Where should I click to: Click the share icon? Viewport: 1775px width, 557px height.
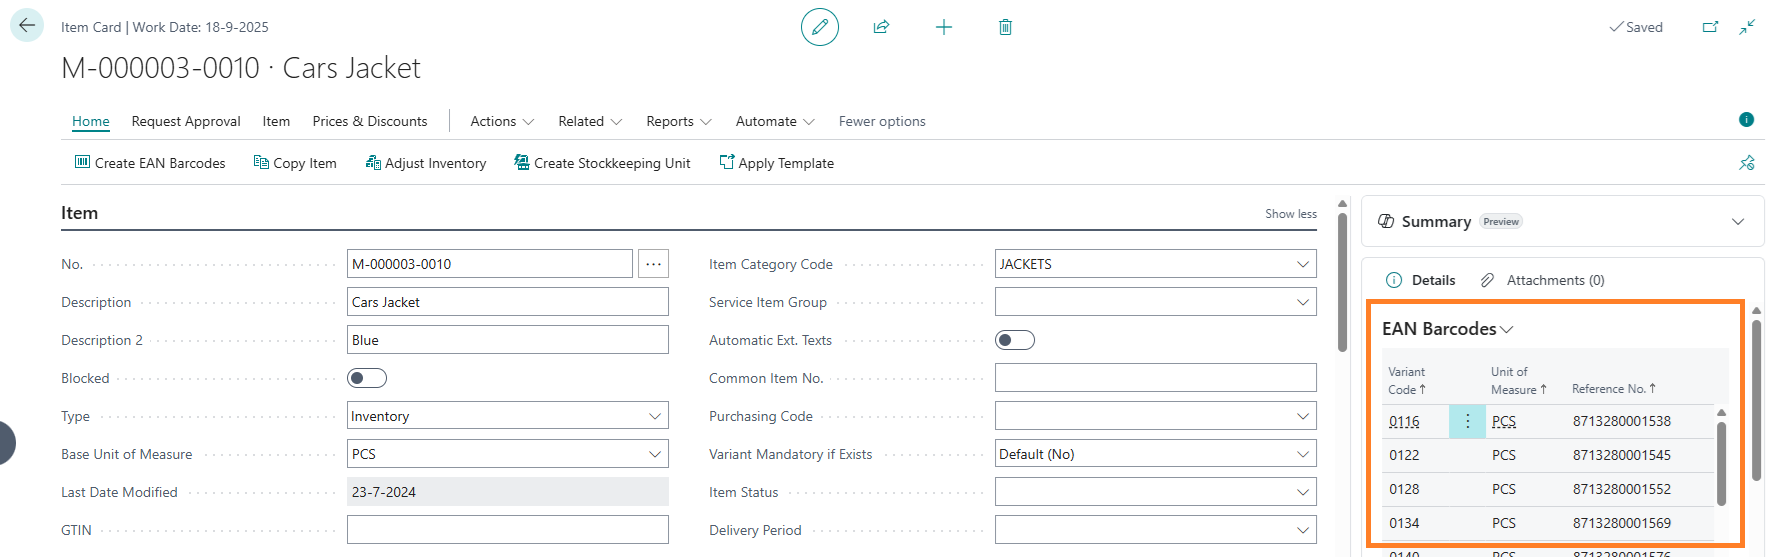pyautogui.click(x=881, y=27)
